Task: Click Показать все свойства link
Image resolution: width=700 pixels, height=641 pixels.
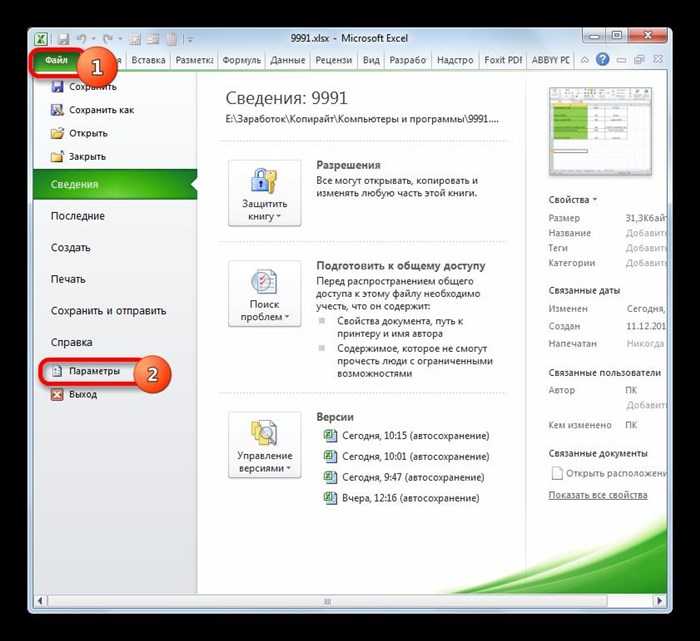Action: tap(598, 495)
